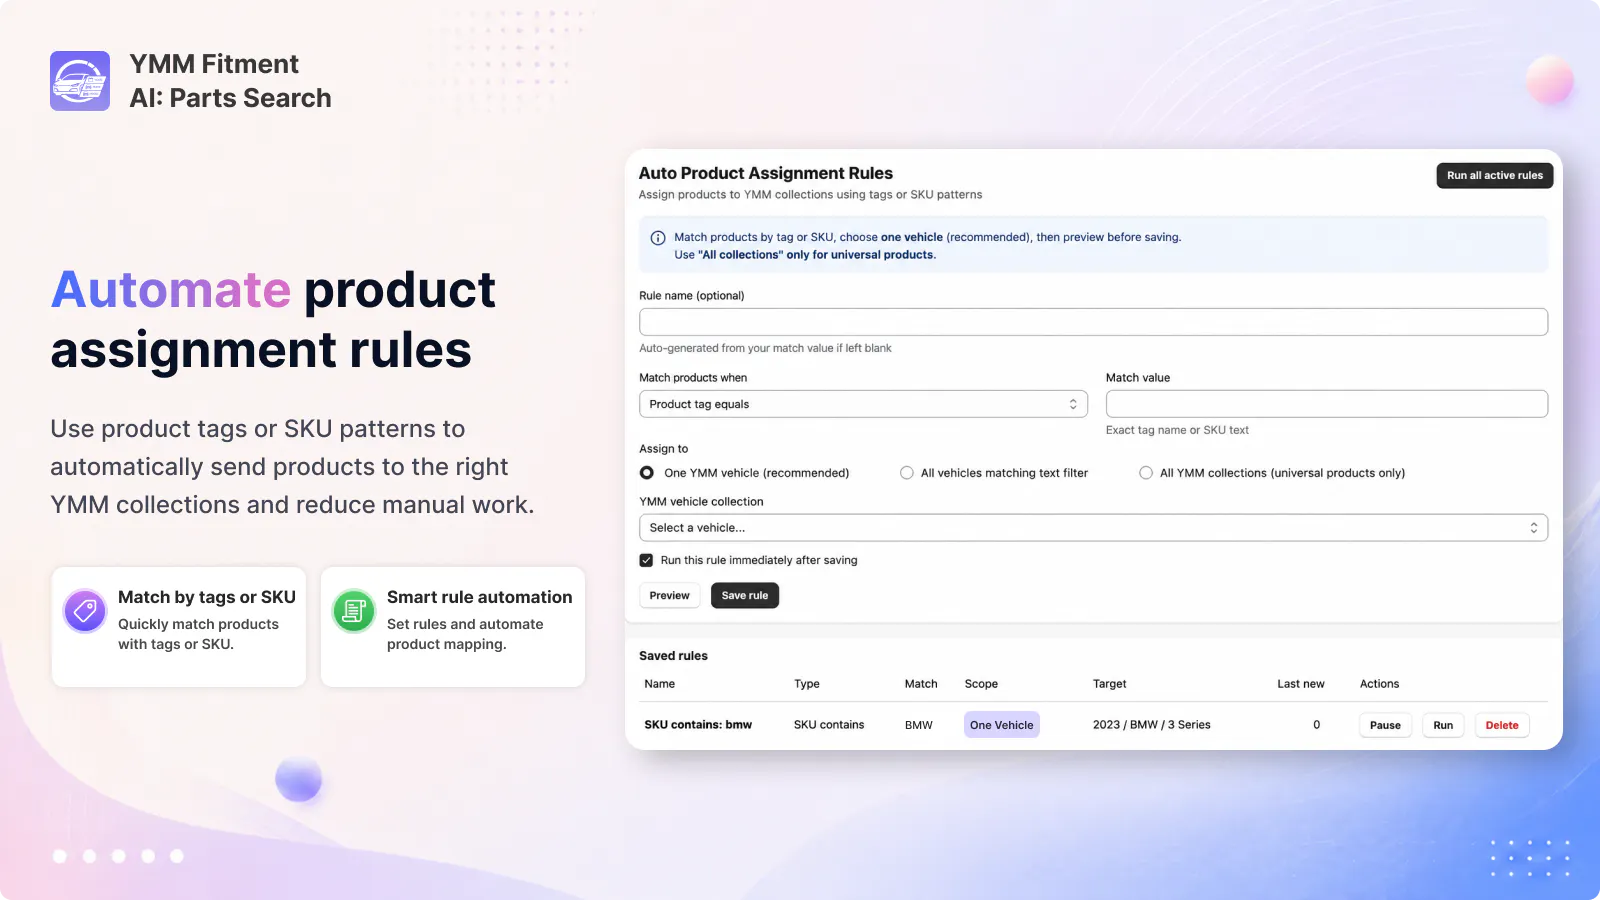This screenshot has height=900, width=1600.
Task: Click the Save rule button
Action: click(x=745, y=596)
